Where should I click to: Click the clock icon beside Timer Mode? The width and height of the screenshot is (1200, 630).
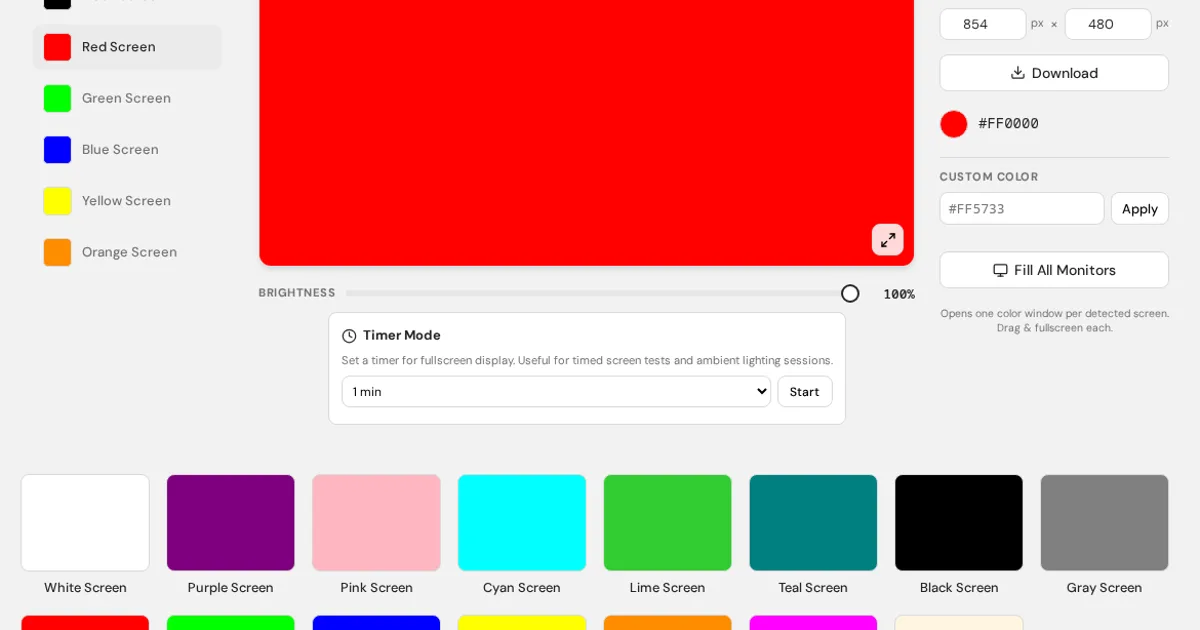pos(349,336)
